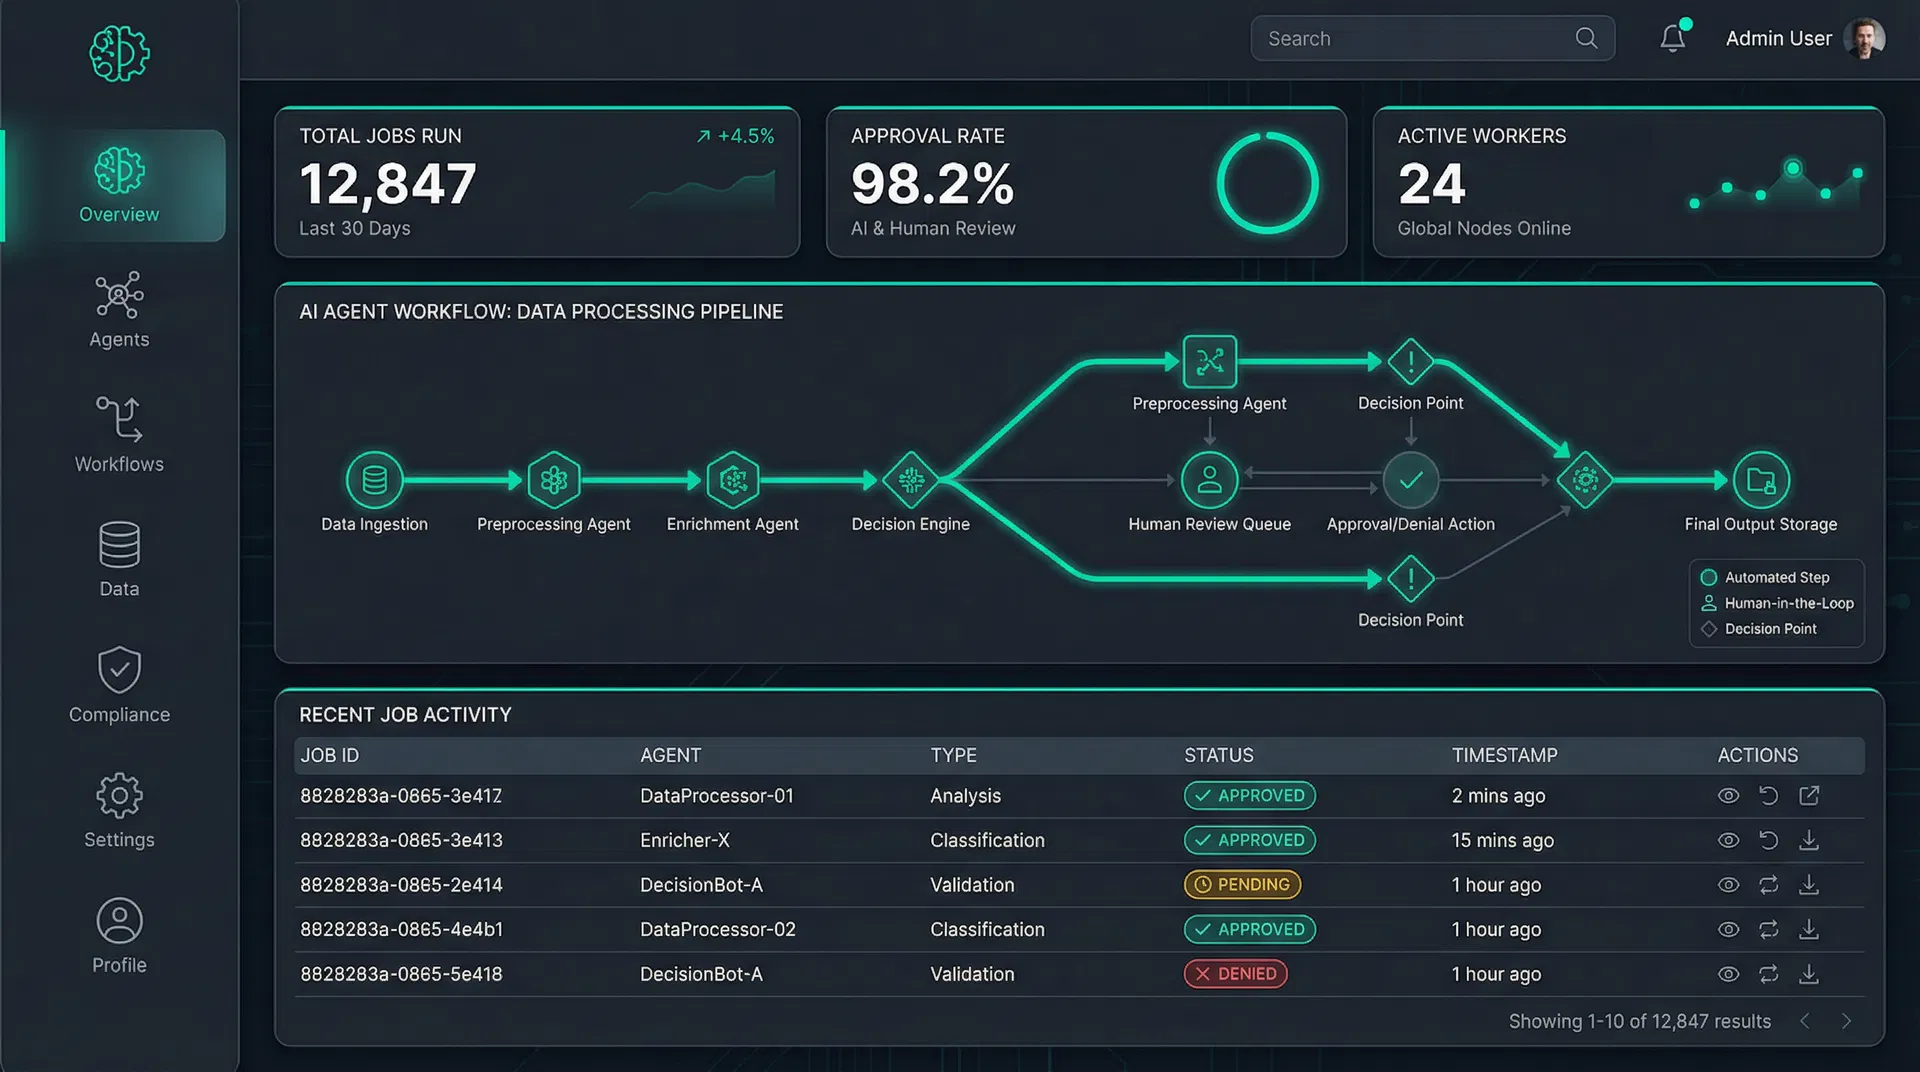Click the Data Ingestion node icon

point(374,480)
